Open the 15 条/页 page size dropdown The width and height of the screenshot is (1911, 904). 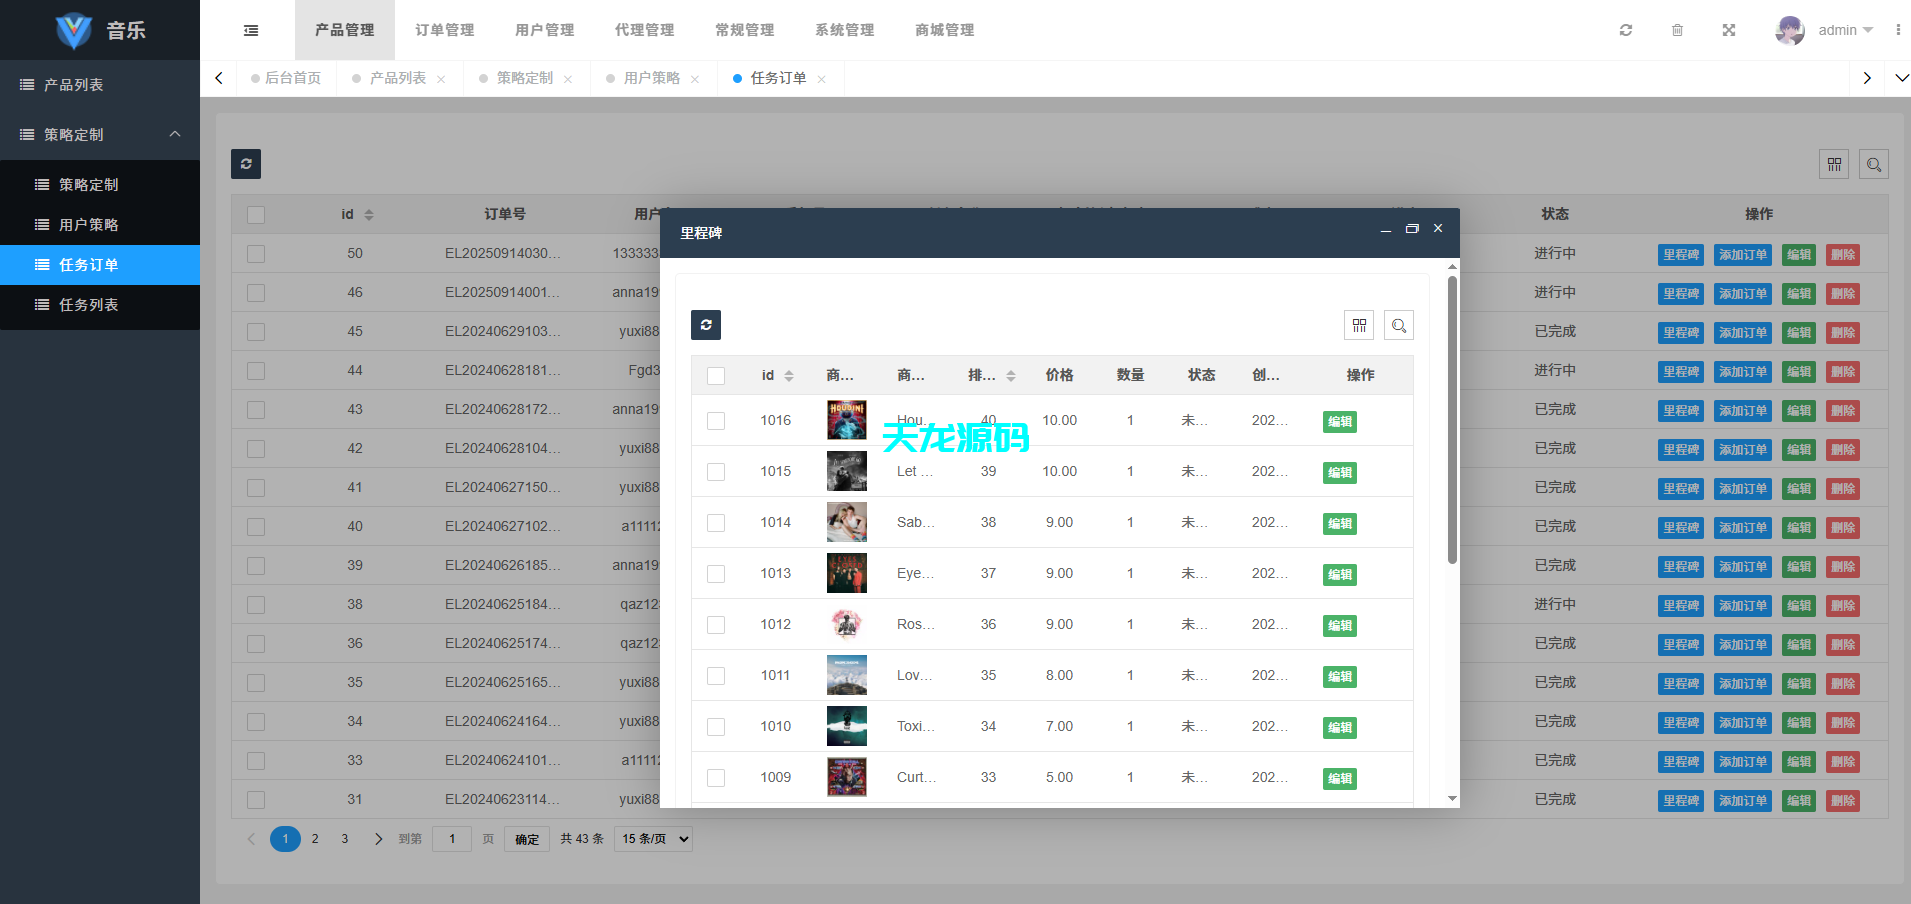653,839
